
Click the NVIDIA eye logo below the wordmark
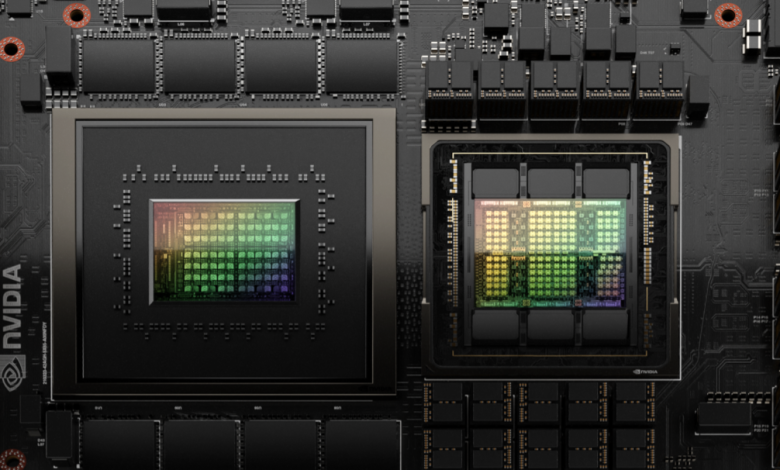pyautogui.click(x=12, y=374)
